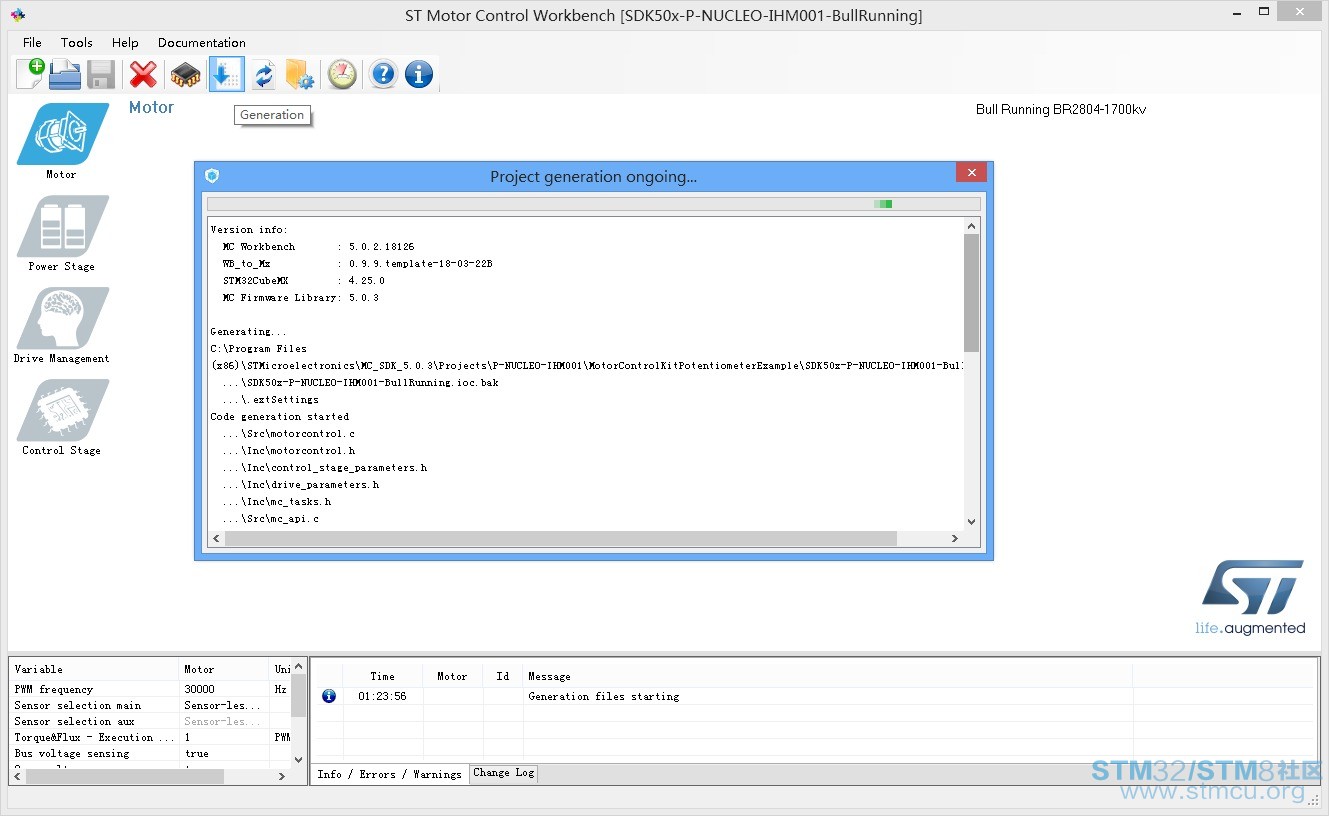Click the Id column header in message log
Image resolution: width=1329 pixels, height=816 pixels.
coord(503,676)
